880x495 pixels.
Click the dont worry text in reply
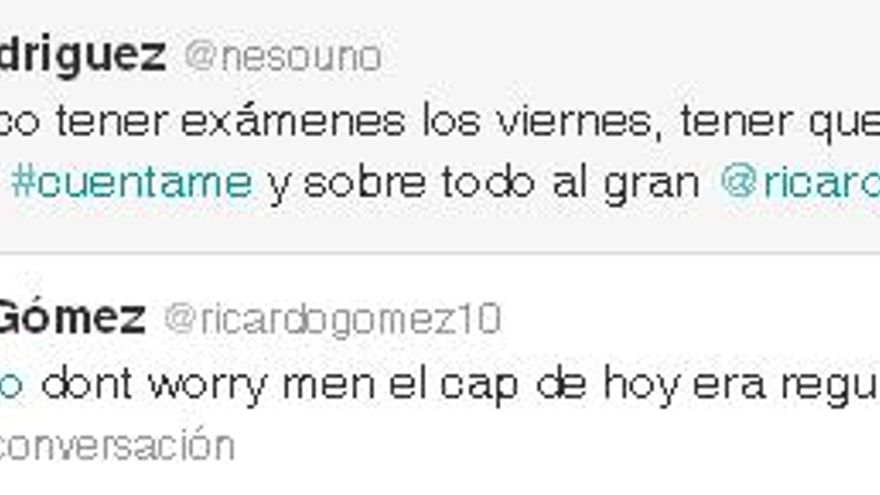[x=154, y=386]
